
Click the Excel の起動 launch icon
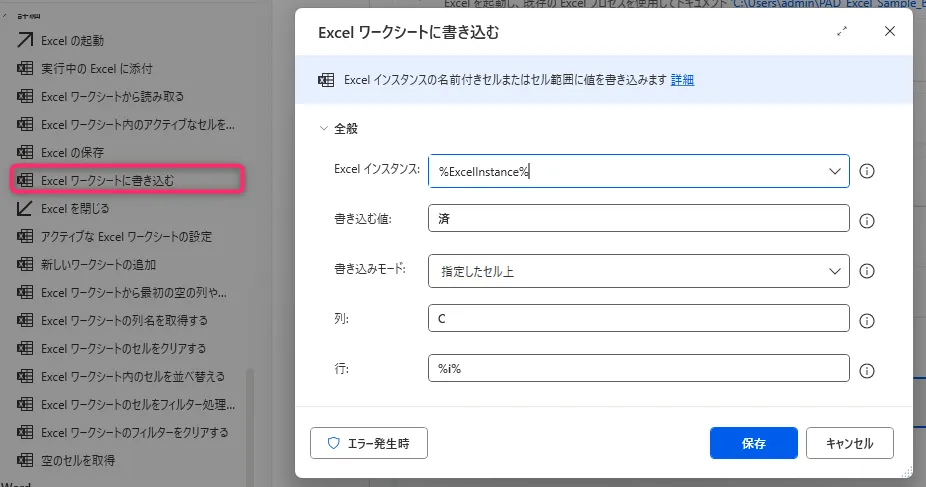tap(25, 41)
